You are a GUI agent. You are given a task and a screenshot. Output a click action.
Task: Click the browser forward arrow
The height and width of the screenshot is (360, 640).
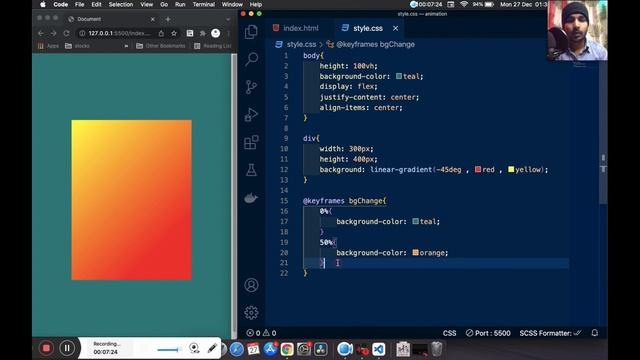pos(53,33)
